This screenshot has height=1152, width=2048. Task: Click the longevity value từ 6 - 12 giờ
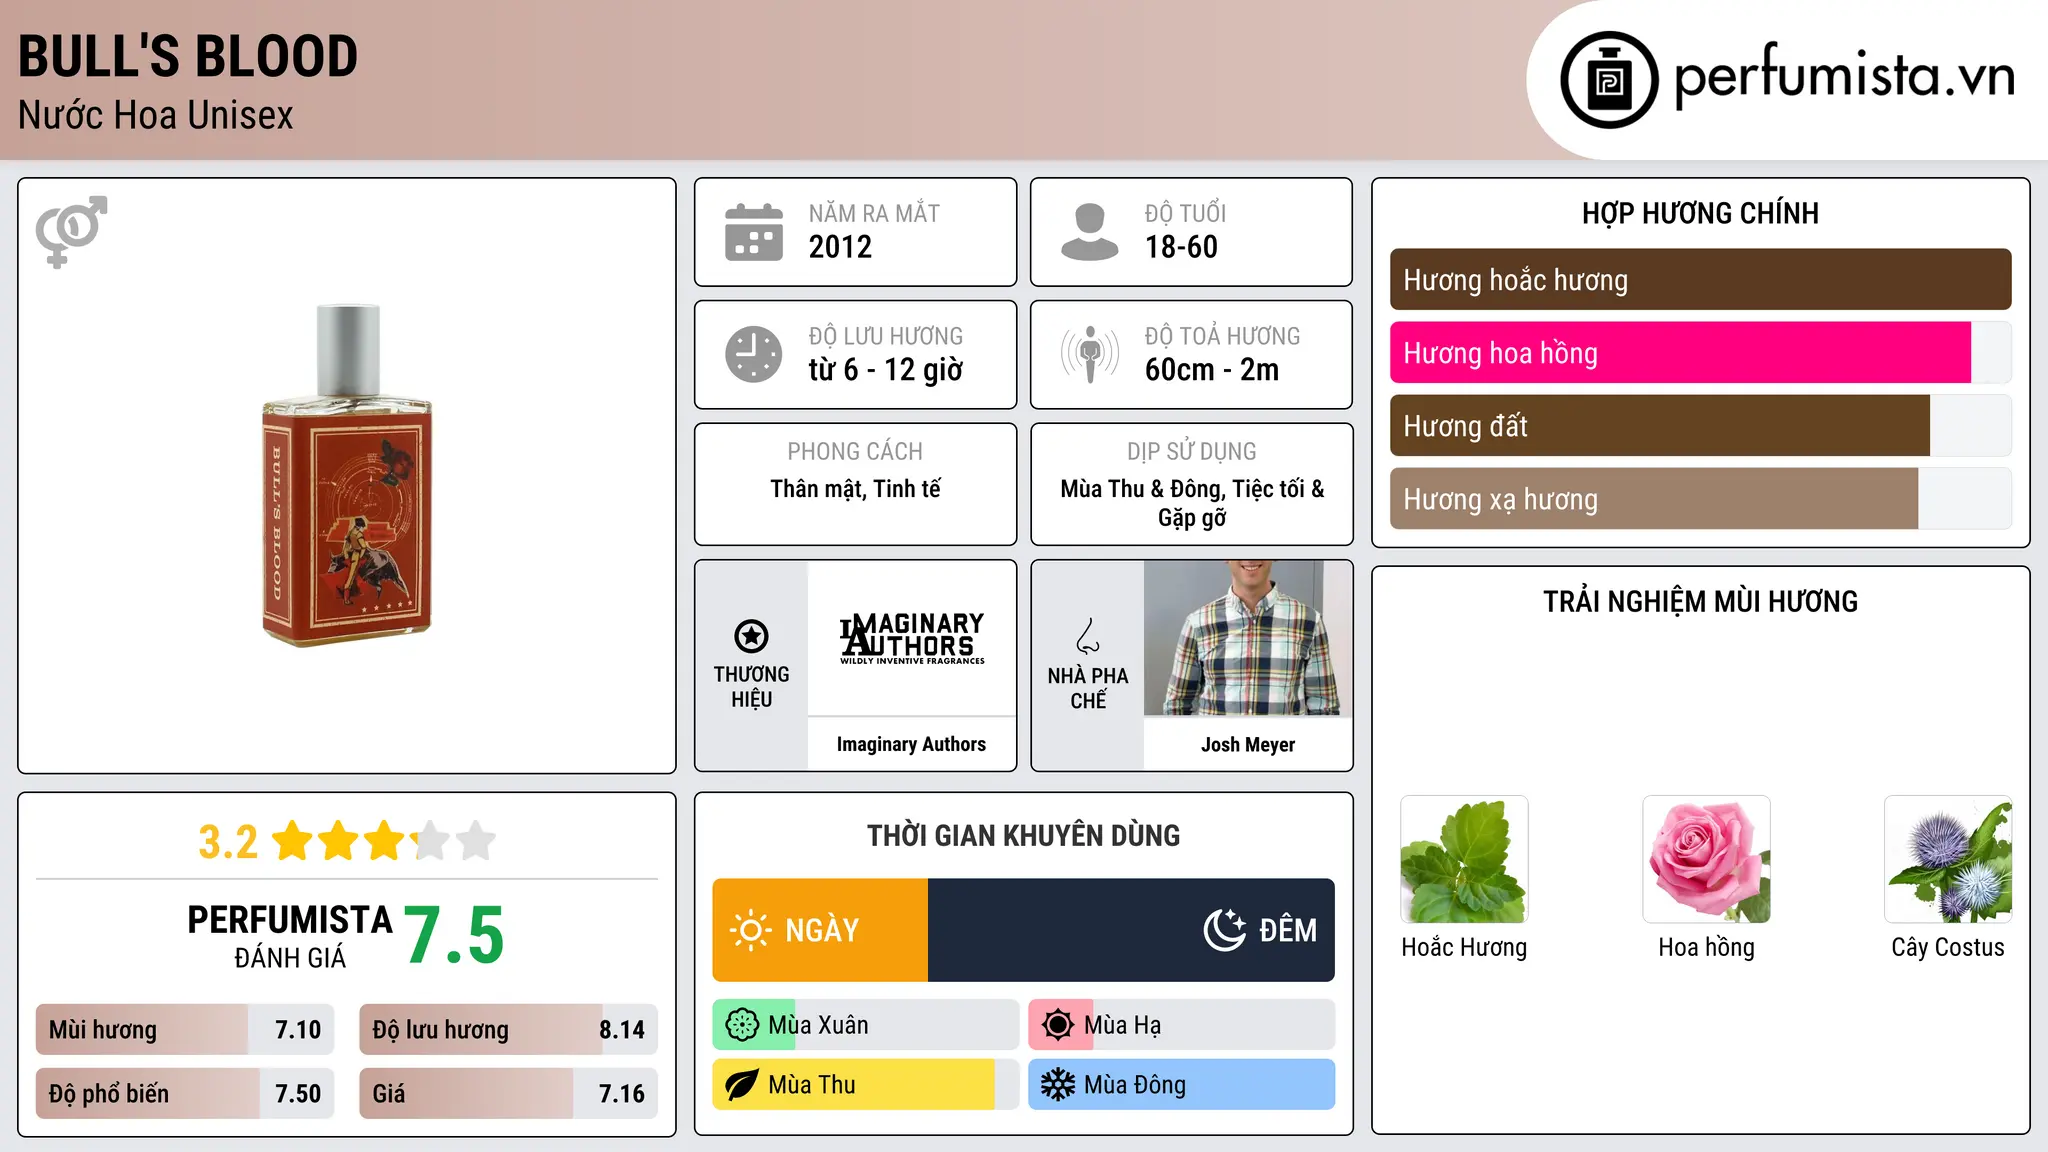point(886,370)
